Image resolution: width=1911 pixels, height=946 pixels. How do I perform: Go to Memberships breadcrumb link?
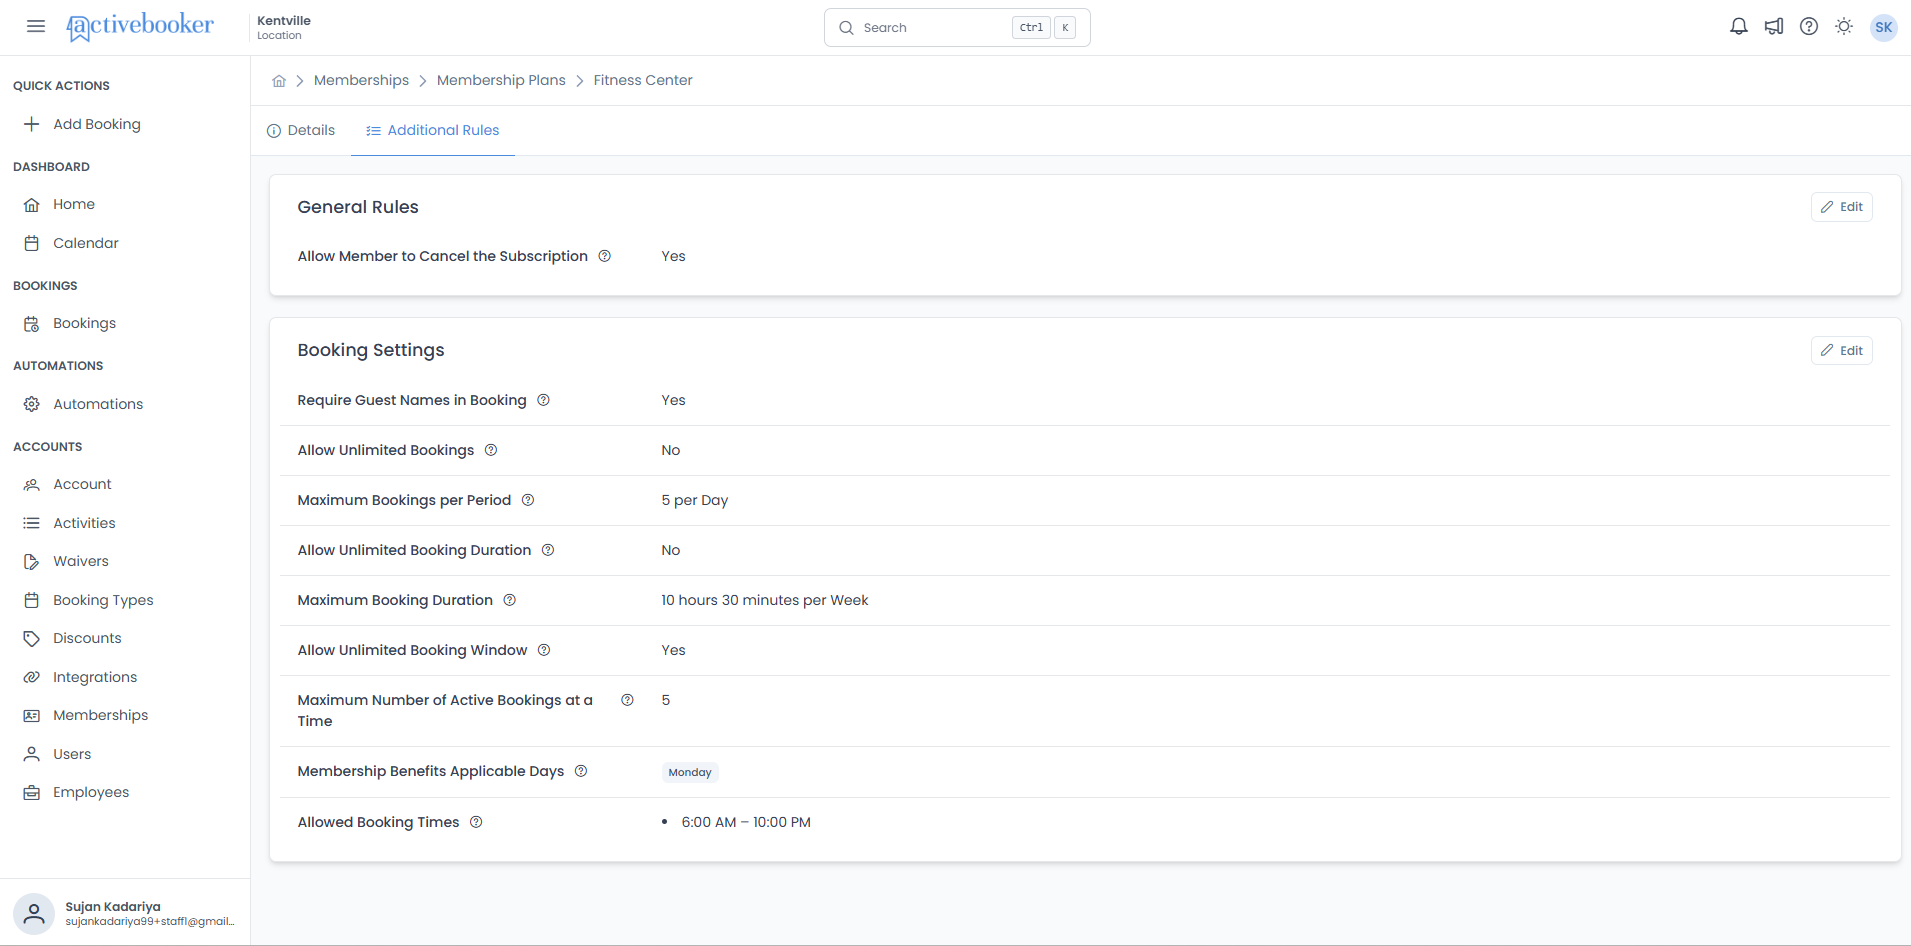coord(361,80)
